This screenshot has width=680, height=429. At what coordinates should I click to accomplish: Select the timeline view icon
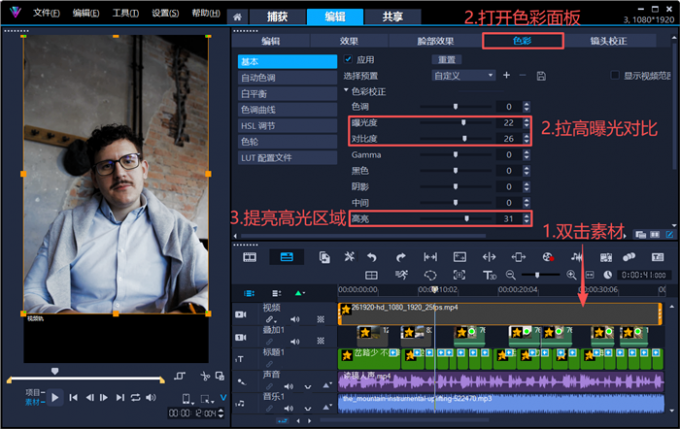pos(287,257)
